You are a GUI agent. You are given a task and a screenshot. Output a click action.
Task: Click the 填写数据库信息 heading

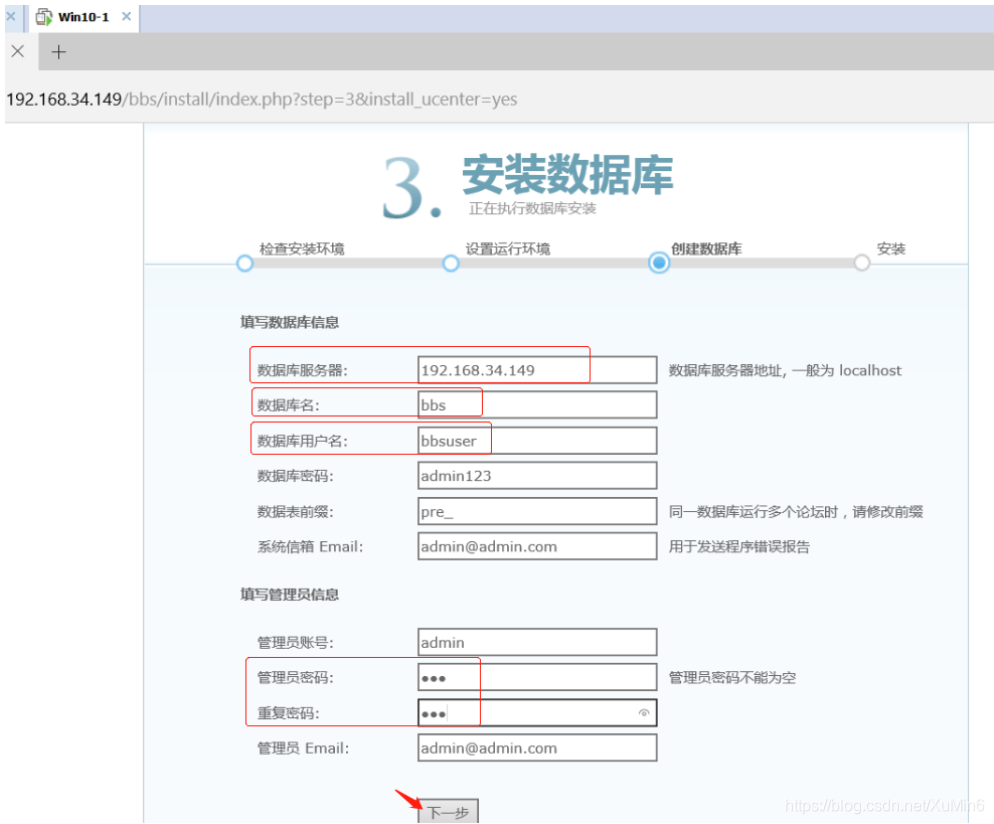point(289,323)
